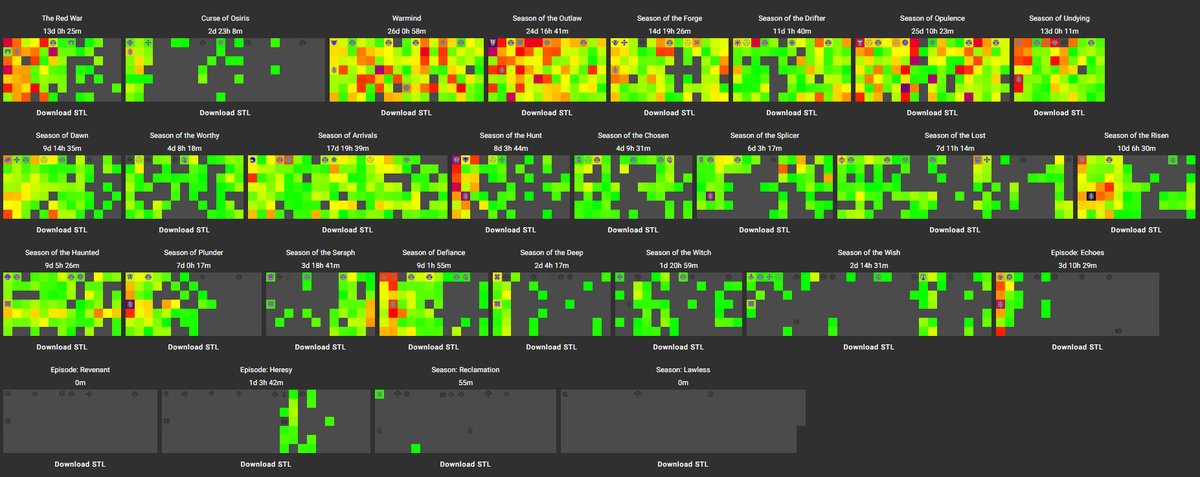This screenshot has height=477, width=1200.
Task: Click the Season of the Witch title
Action: pos(678,252)
